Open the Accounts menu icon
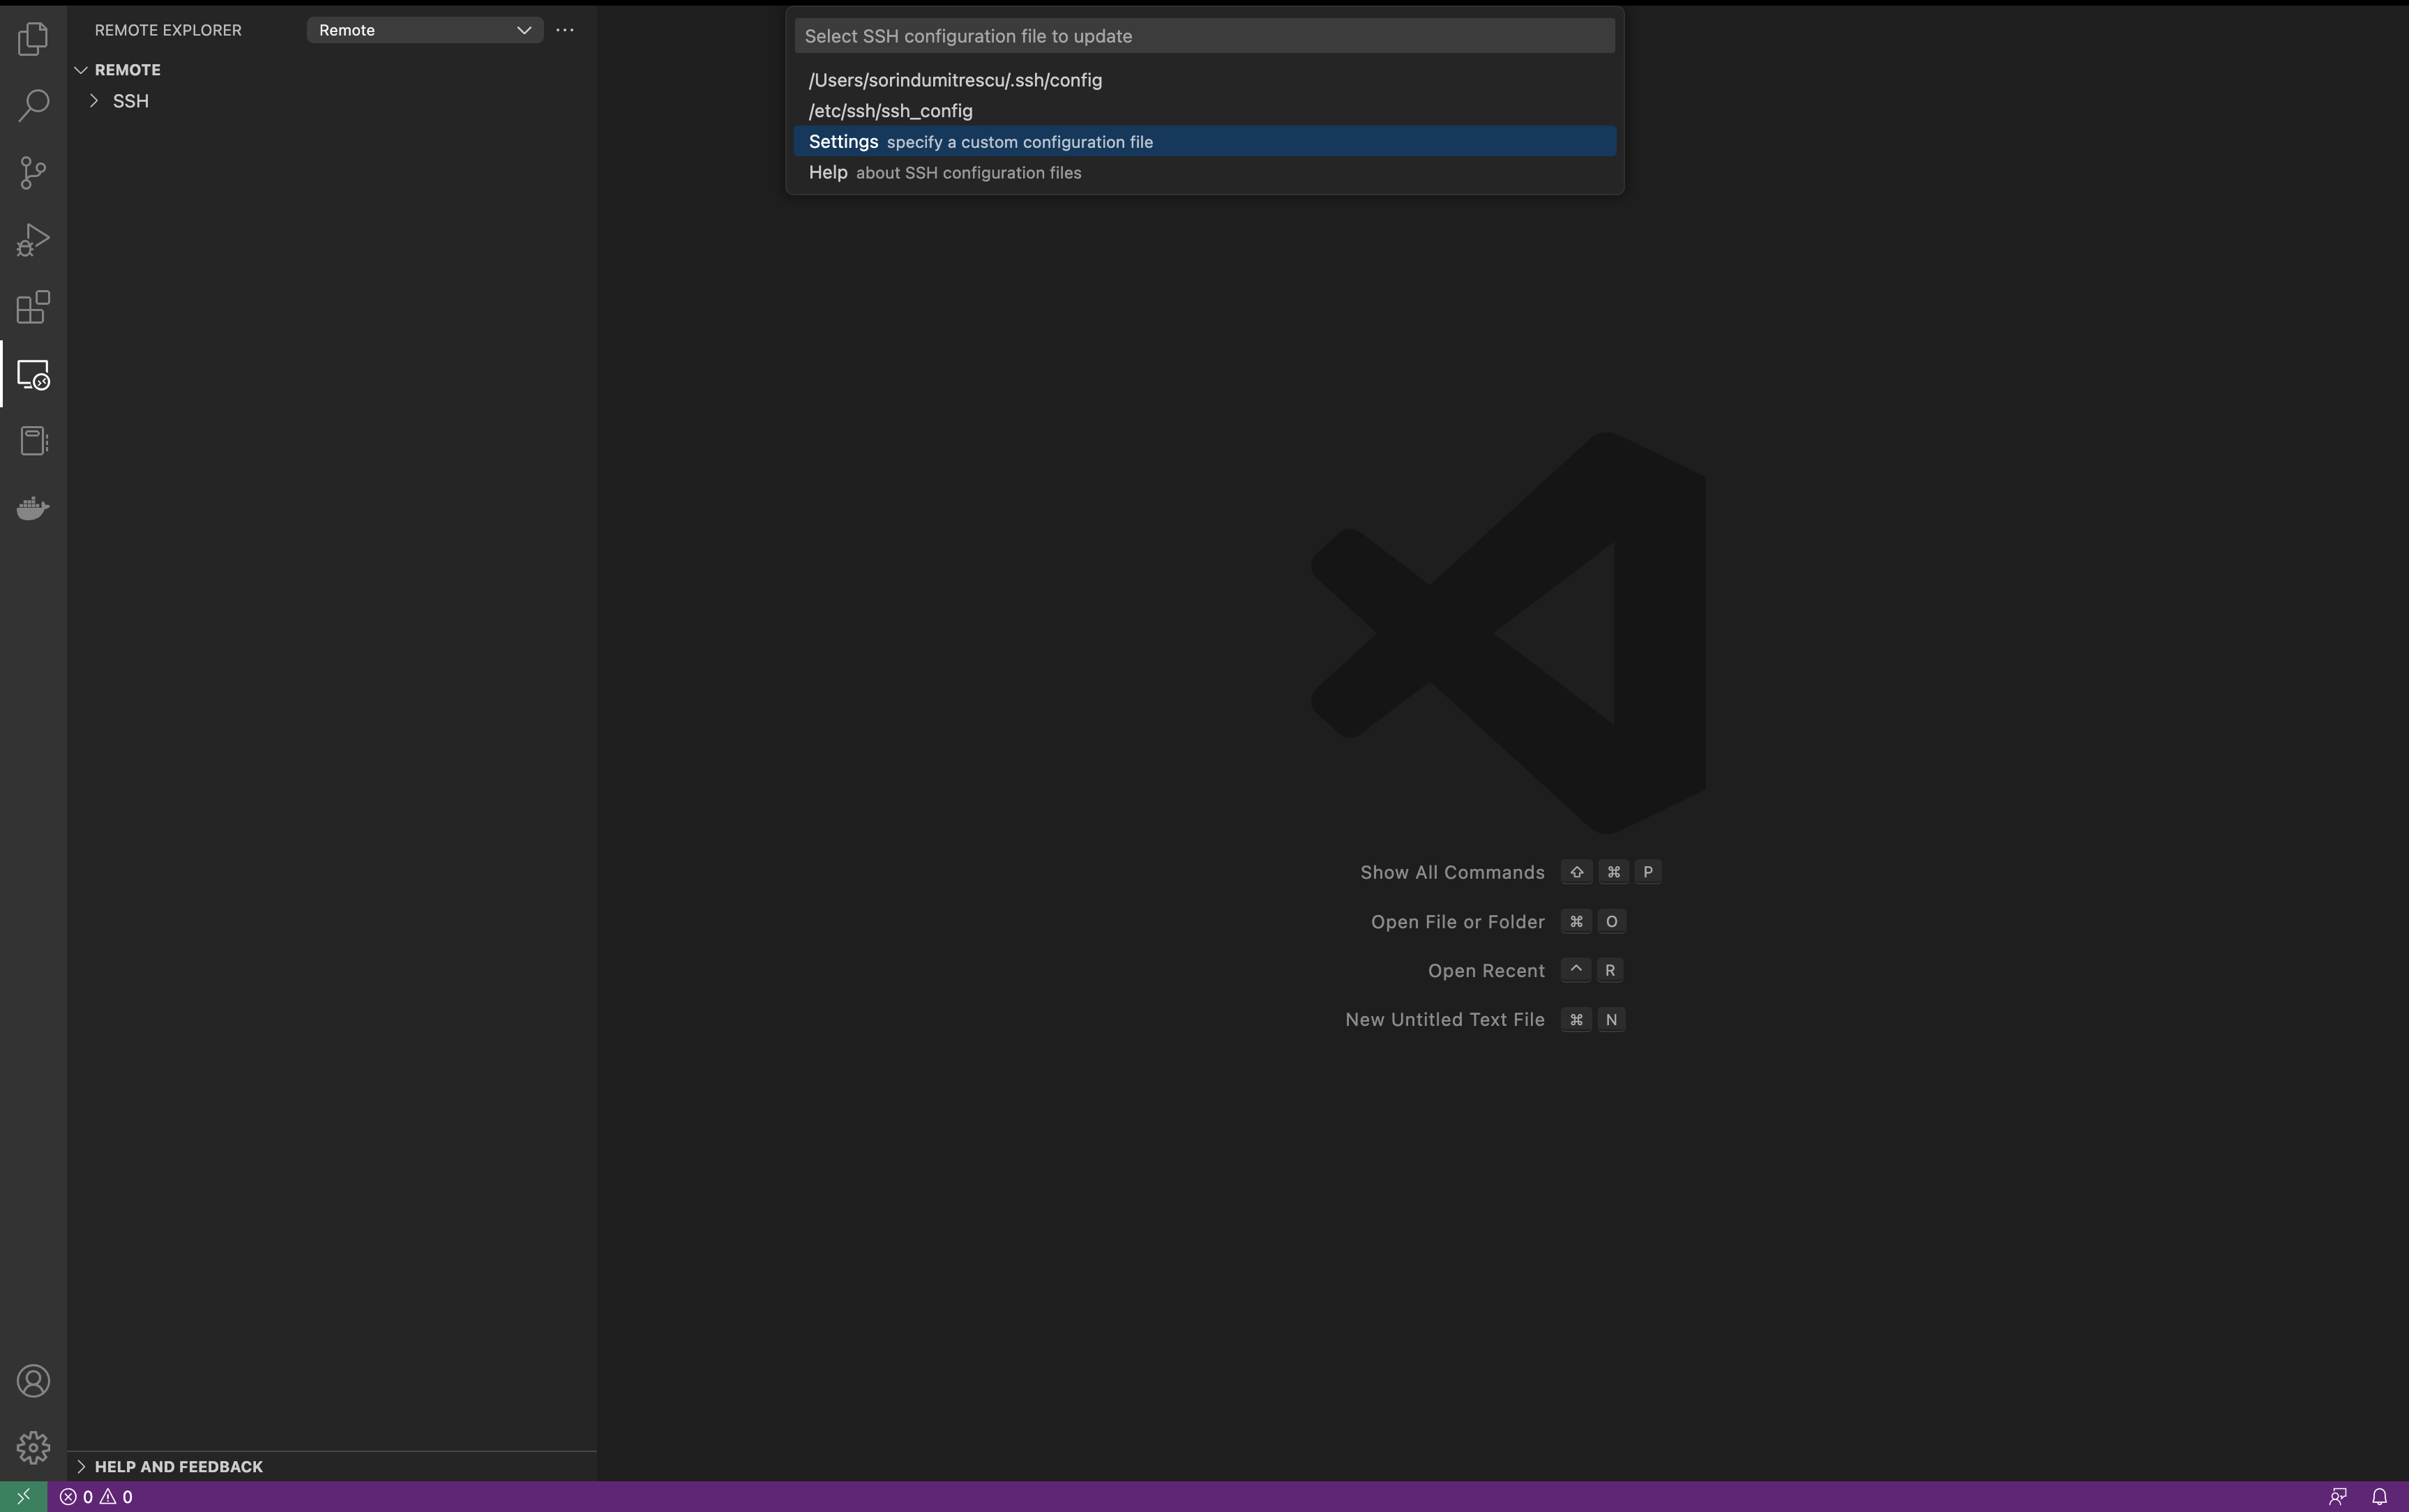Screen dimensions: 2409x1512 pyautogui.click(x=33, y=1381)
